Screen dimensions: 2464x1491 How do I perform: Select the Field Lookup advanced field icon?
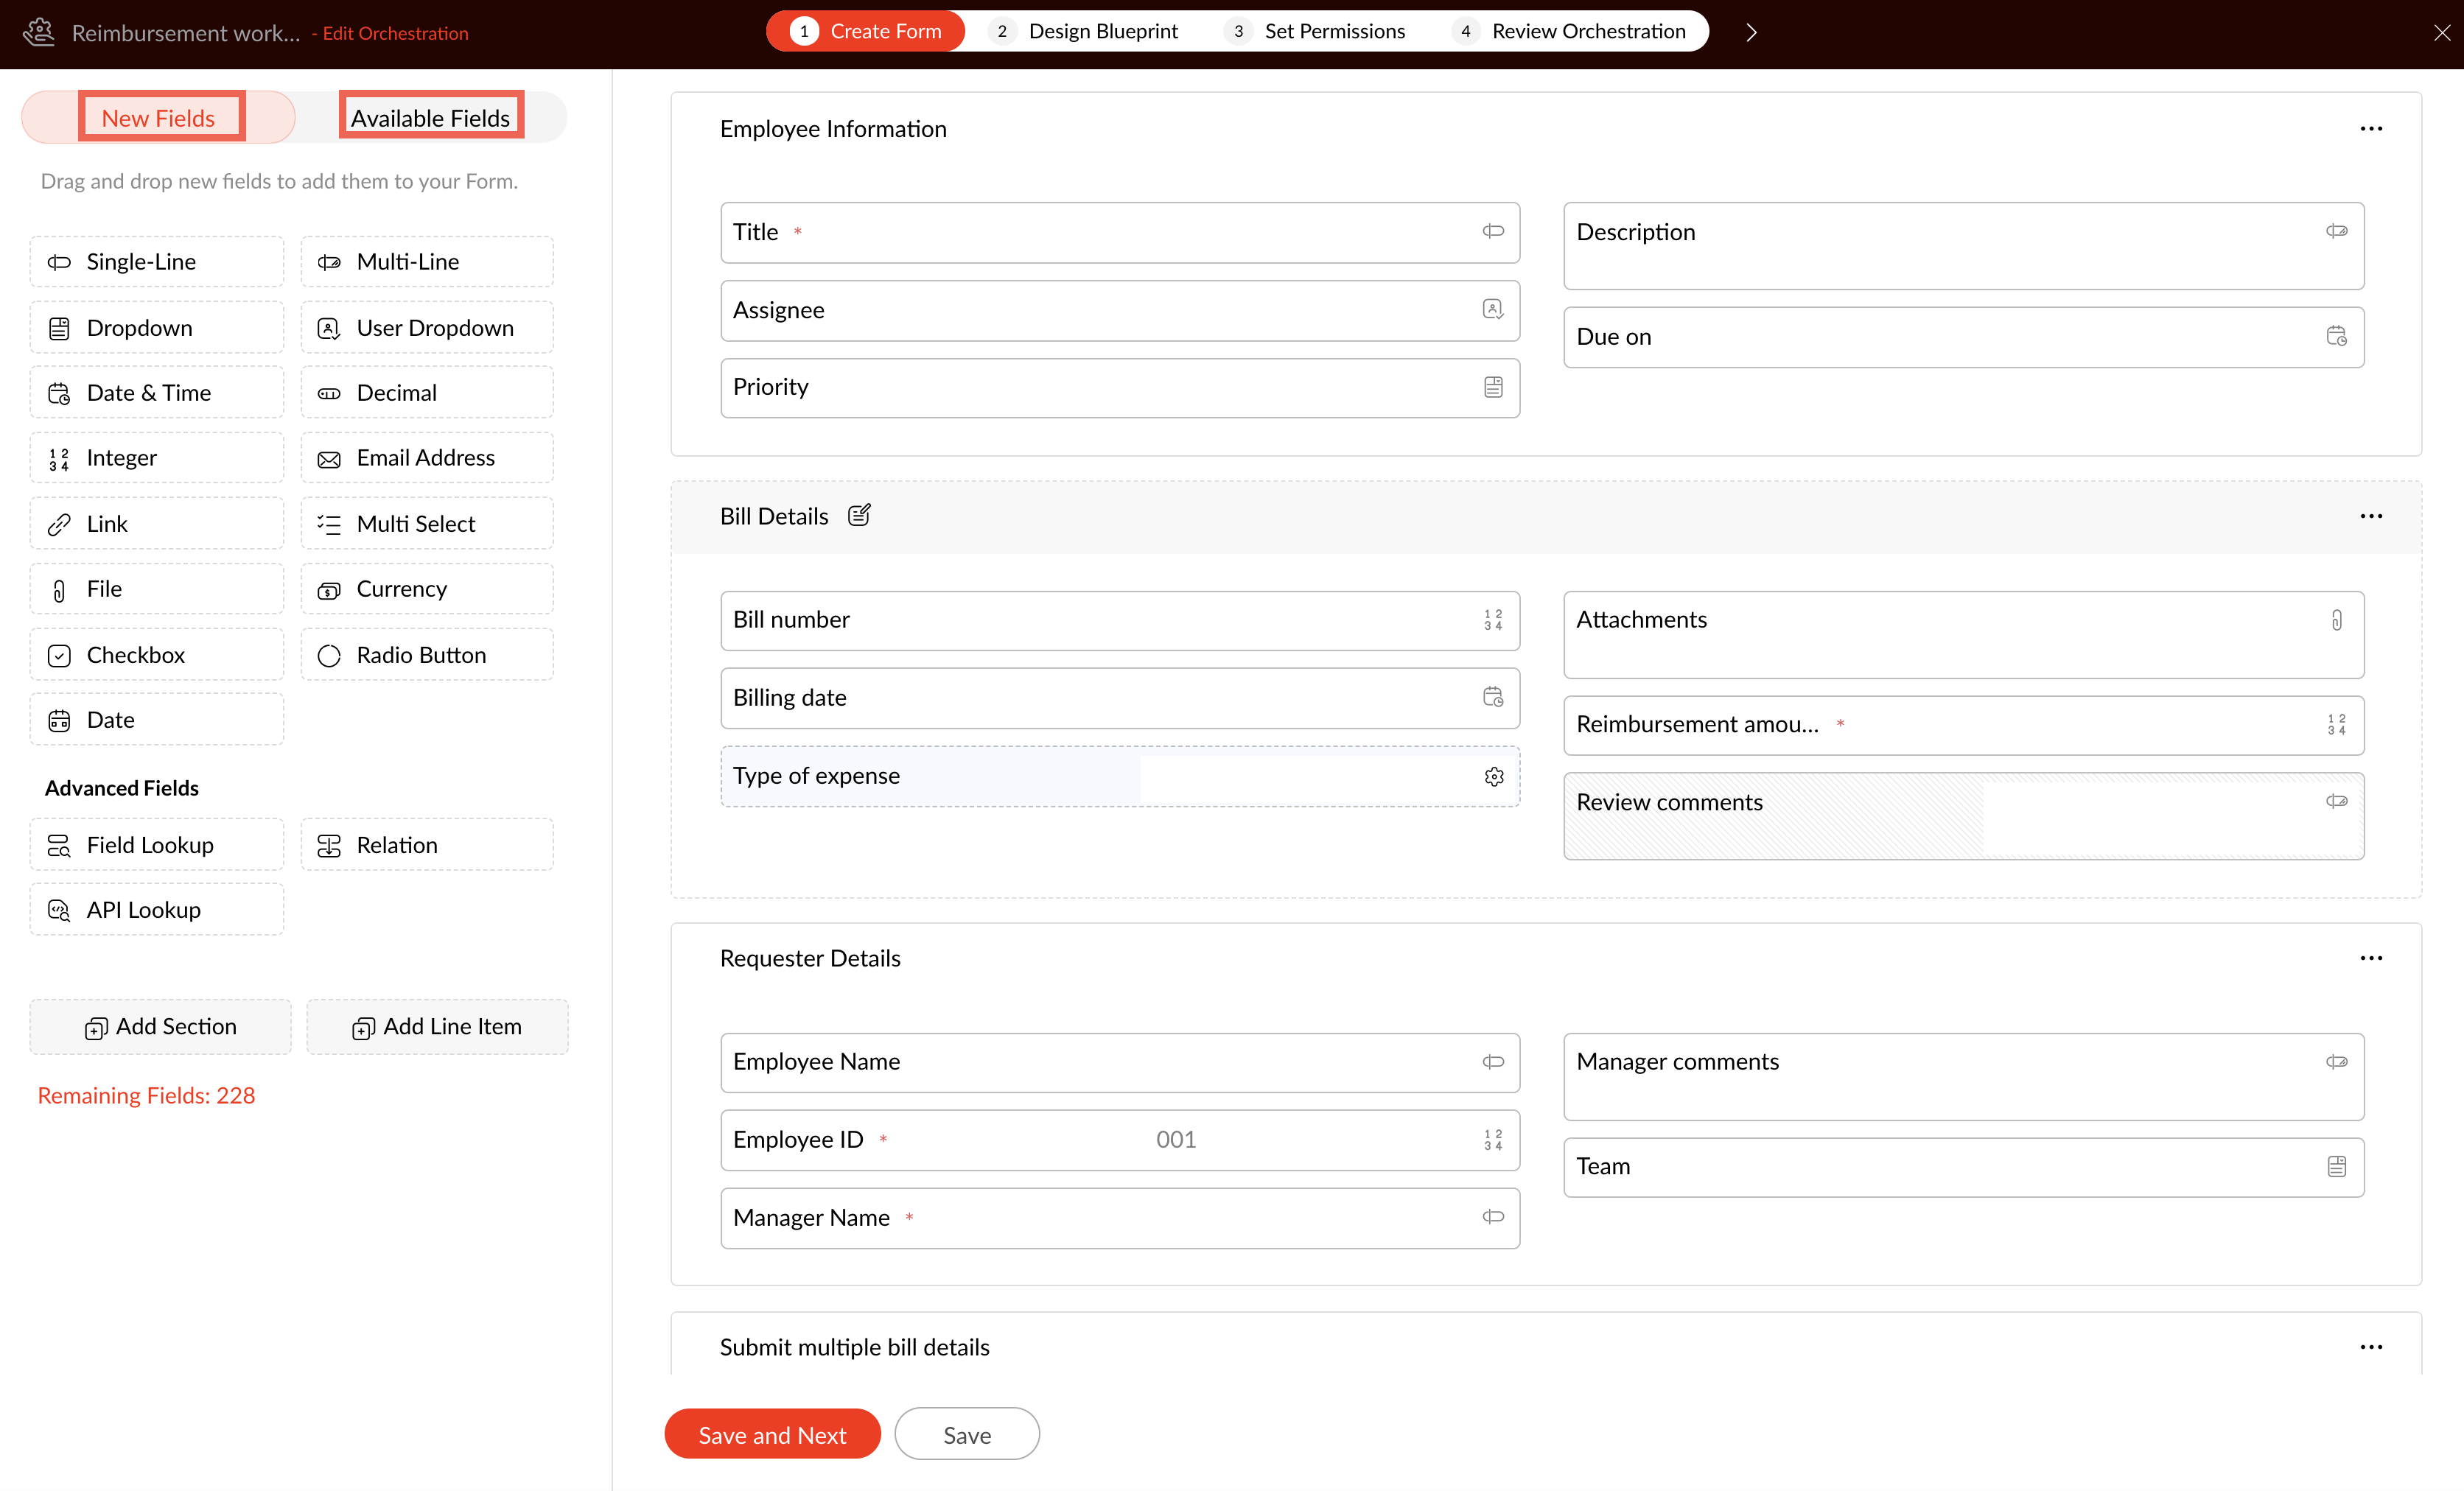pyautogui.click(x=59, y=845)
